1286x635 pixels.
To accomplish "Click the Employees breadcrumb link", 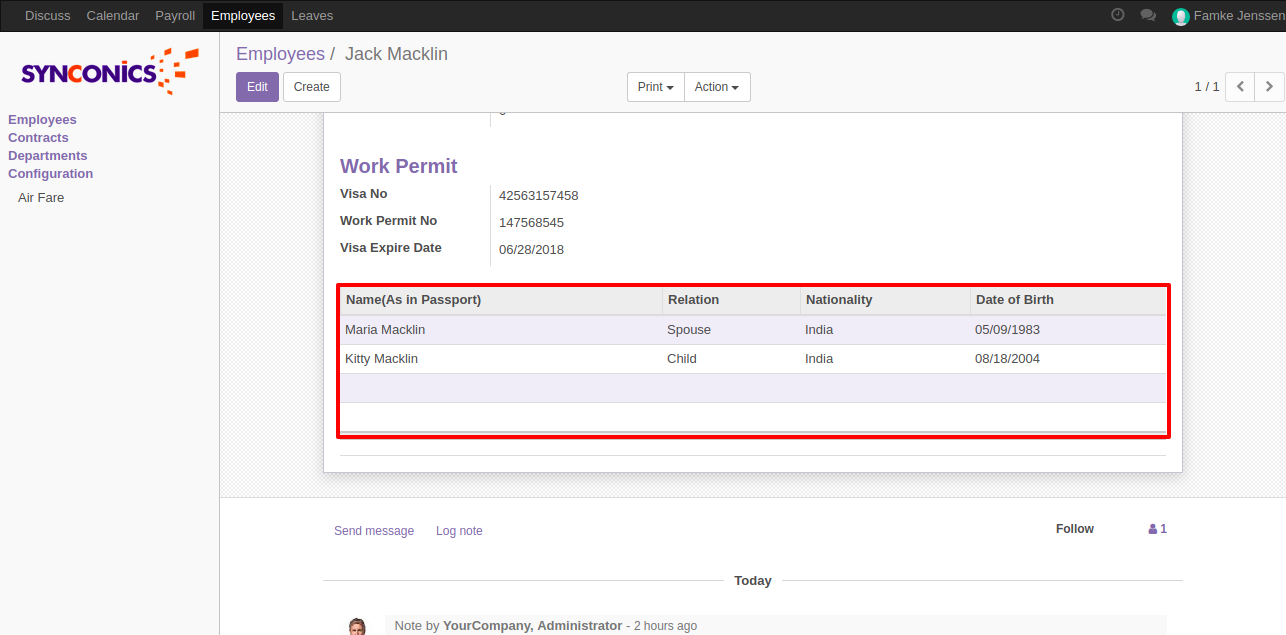I will [280, 54].
